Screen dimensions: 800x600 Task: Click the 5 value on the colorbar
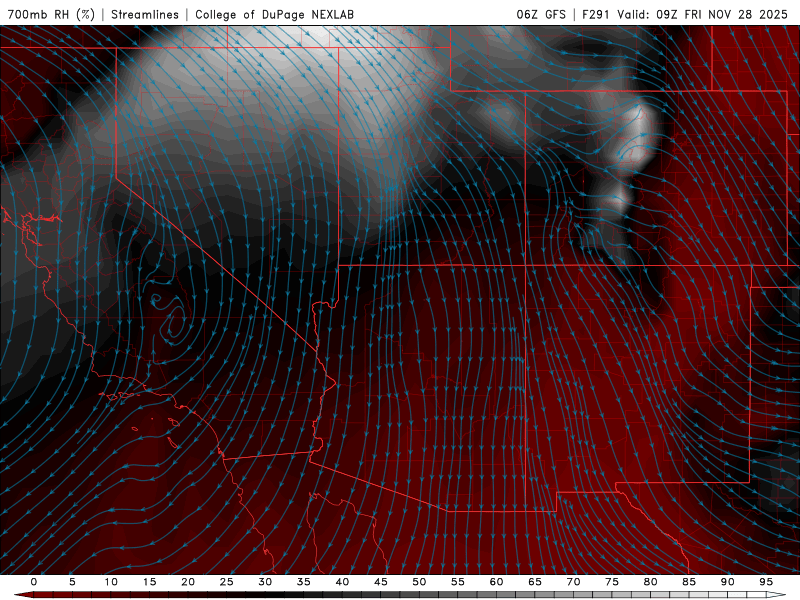tap(72, 582)
